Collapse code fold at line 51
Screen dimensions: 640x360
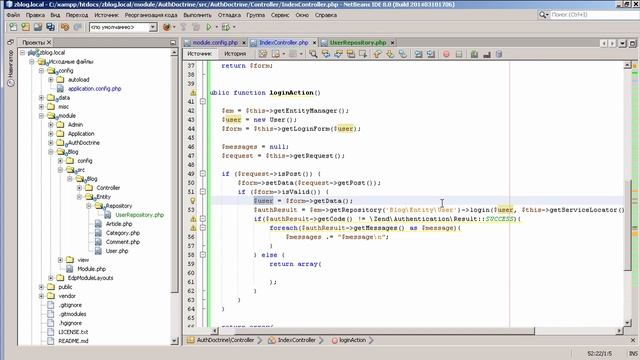pyautogui.click(x=203, y=192)
